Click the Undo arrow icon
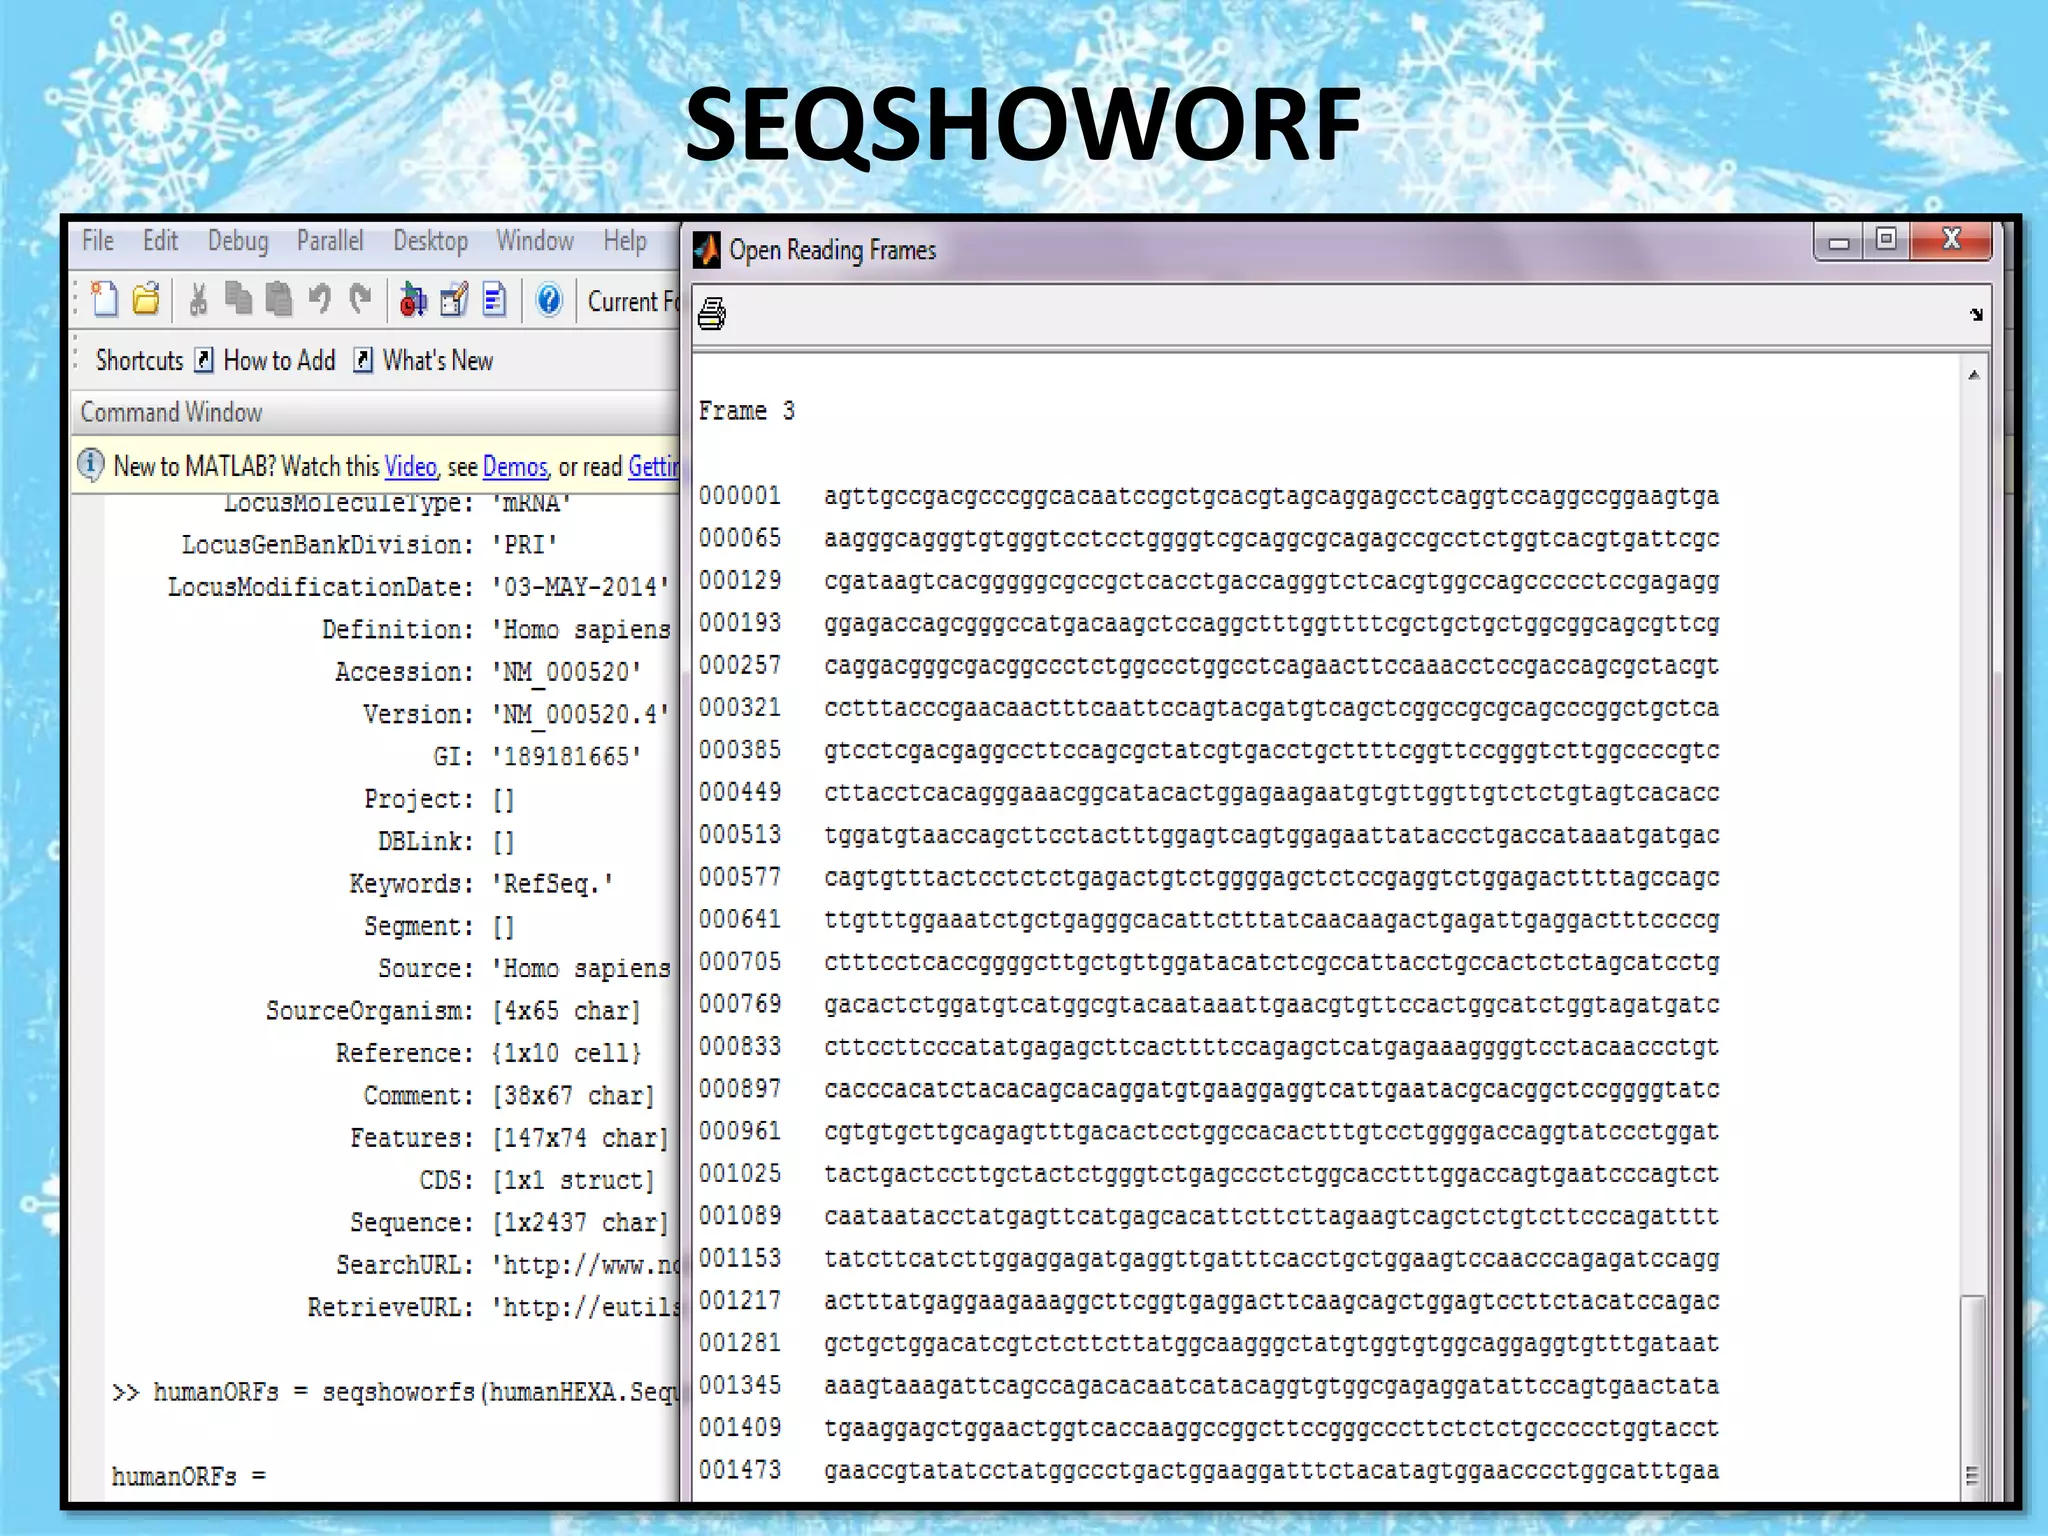The height and width of the screenshot is (1536, 2048). pyautogui.click(x=319, y=299)
